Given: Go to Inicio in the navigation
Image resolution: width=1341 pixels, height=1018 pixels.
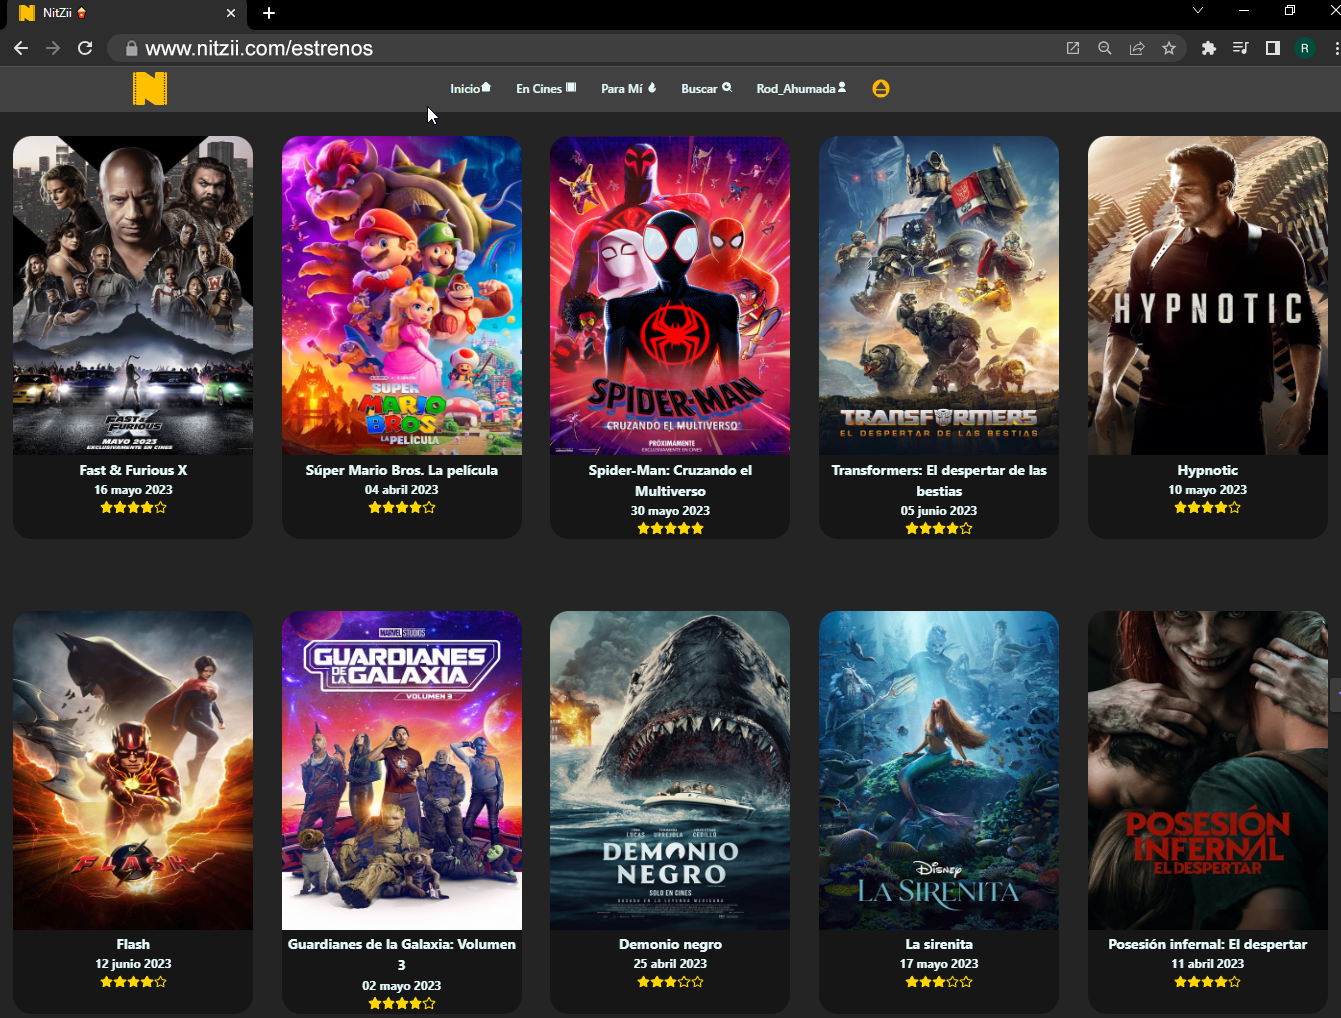Looking at the screenshot, I should [x=470, y=89].
